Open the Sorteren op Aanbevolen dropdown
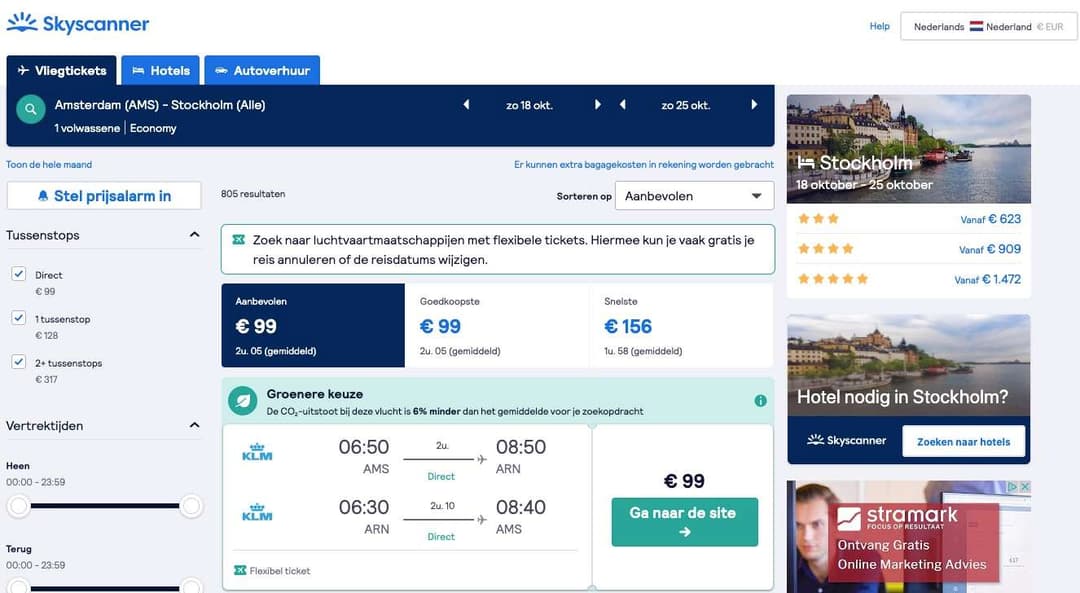Screen dimensions: 1080x593 coord(694,196)
